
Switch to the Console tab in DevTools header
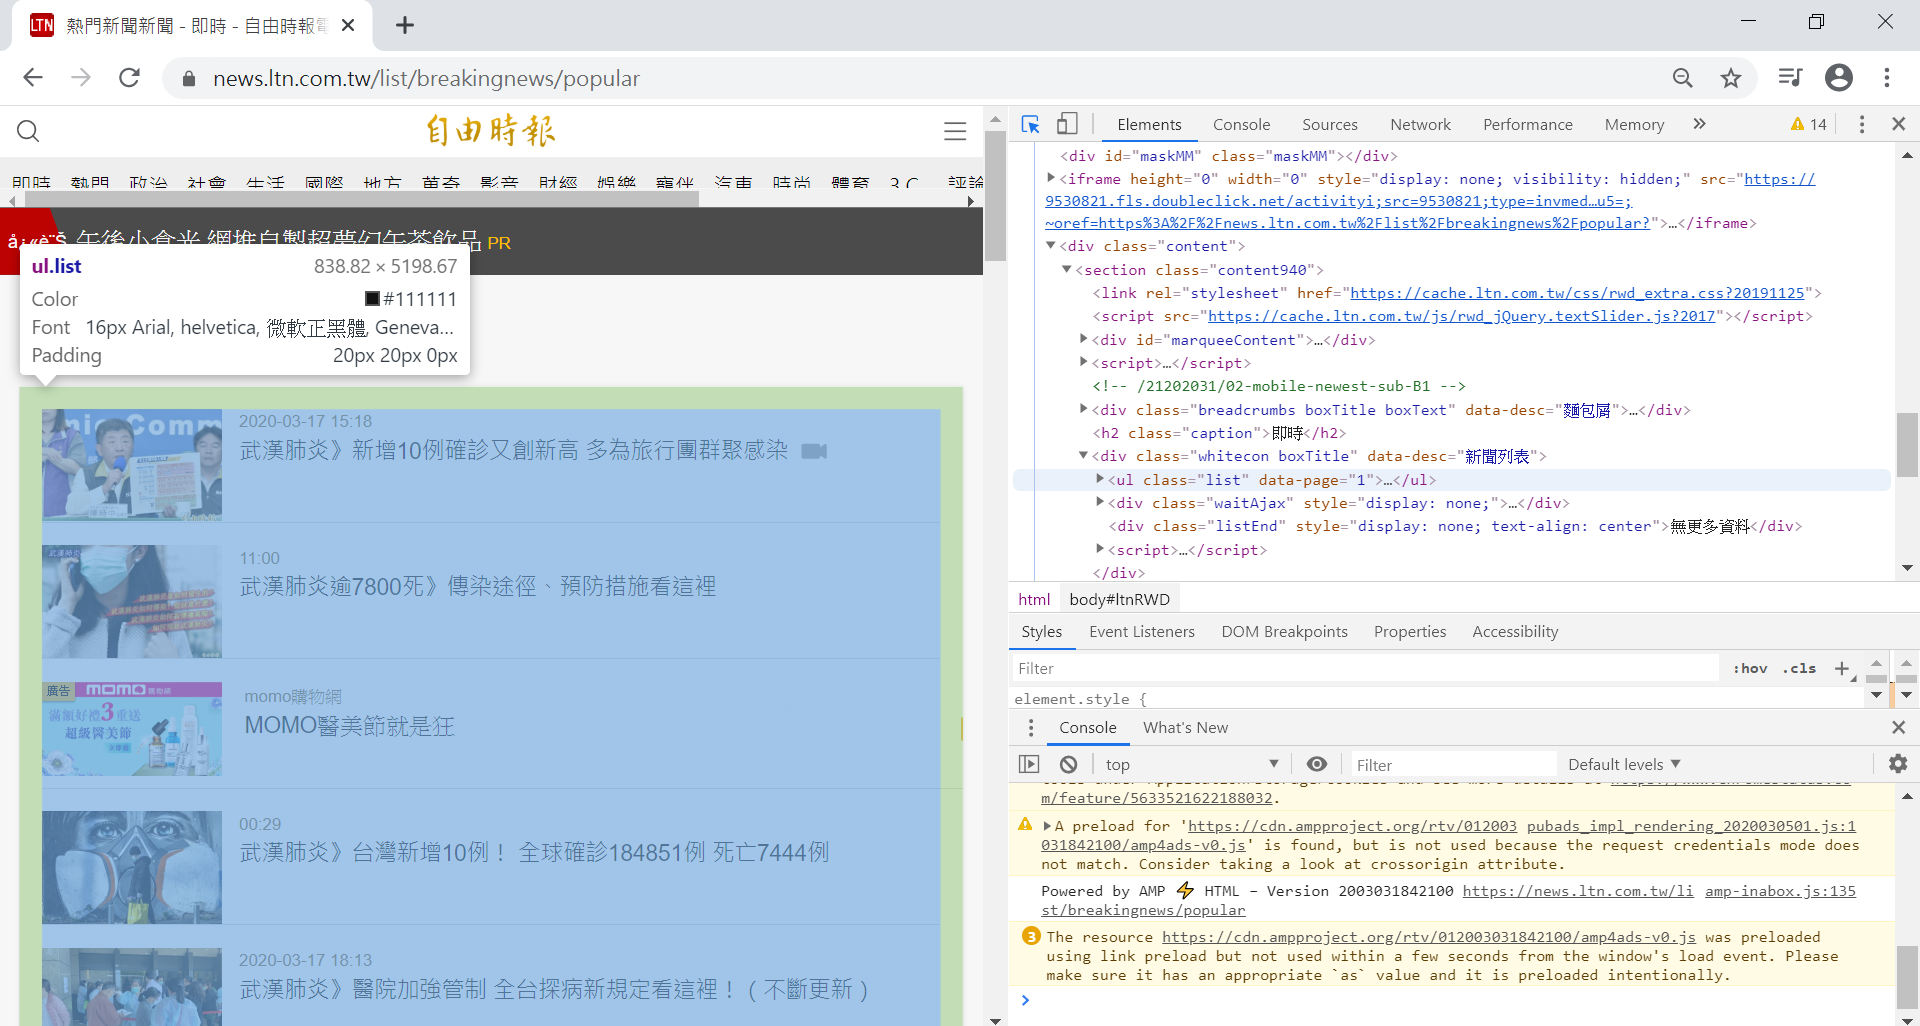tap(1241, 124)
